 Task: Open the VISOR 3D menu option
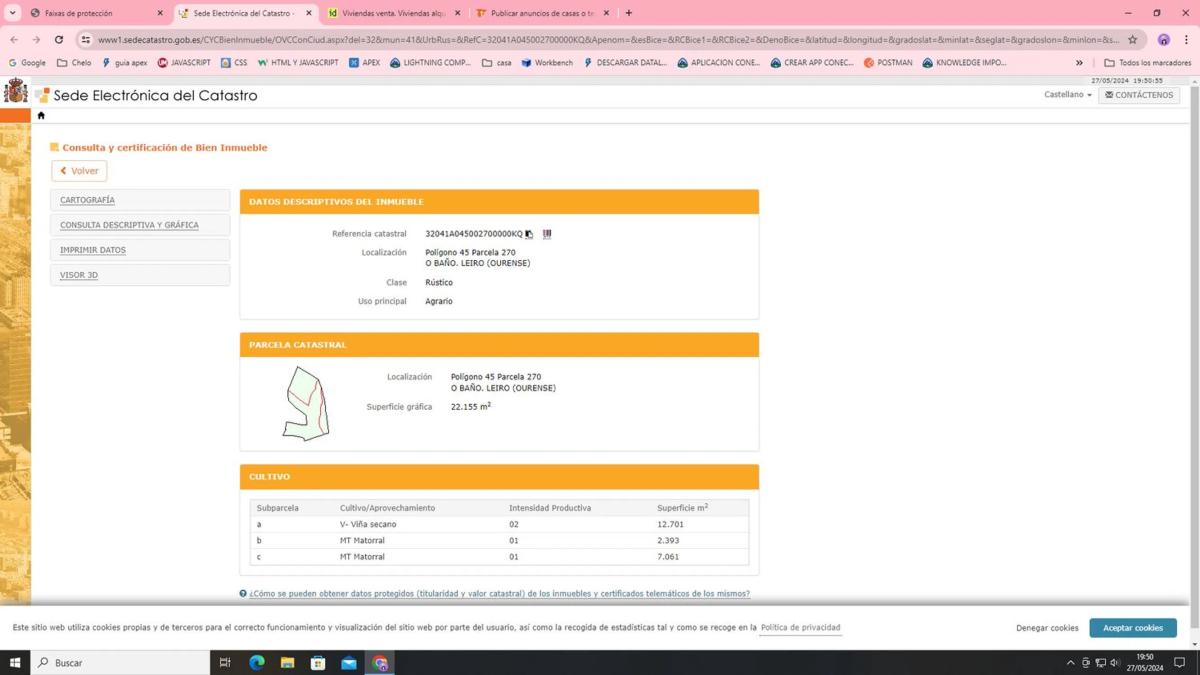79,275
